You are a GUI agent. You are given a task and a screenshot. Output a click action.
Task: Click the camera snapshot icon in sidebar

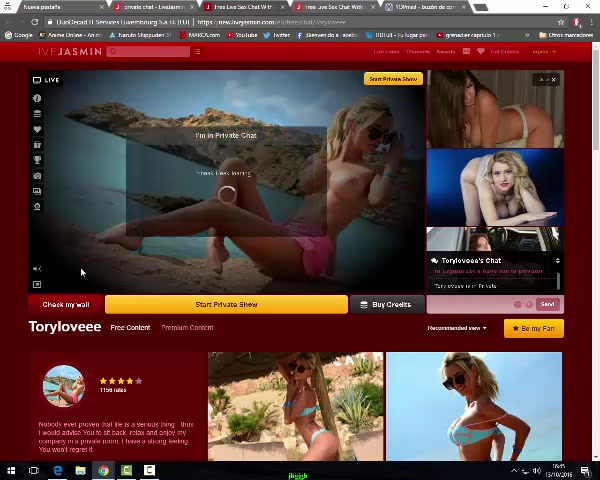37,176
